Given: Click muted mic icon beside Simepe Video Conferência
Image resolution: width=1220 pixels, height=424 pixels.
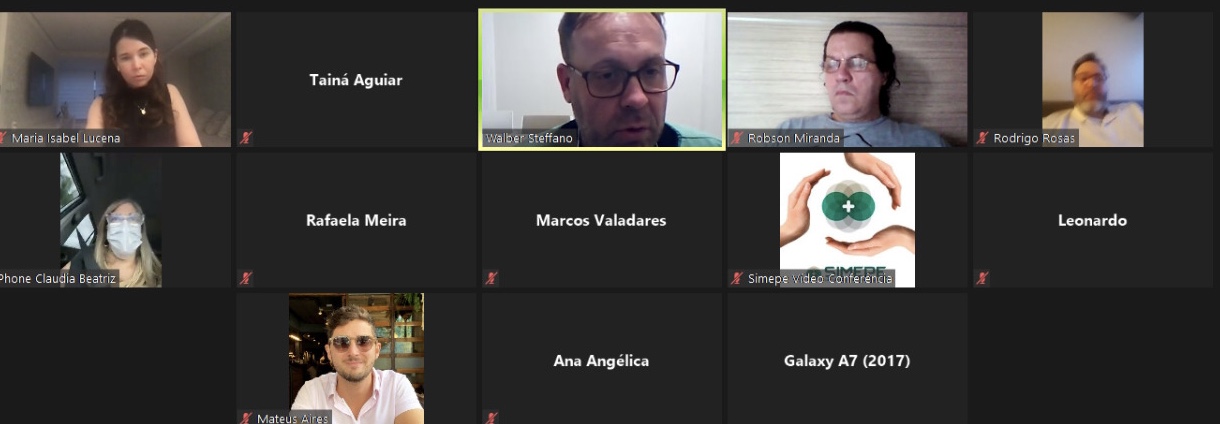Looking at the screenshot, I should (737, 278).
